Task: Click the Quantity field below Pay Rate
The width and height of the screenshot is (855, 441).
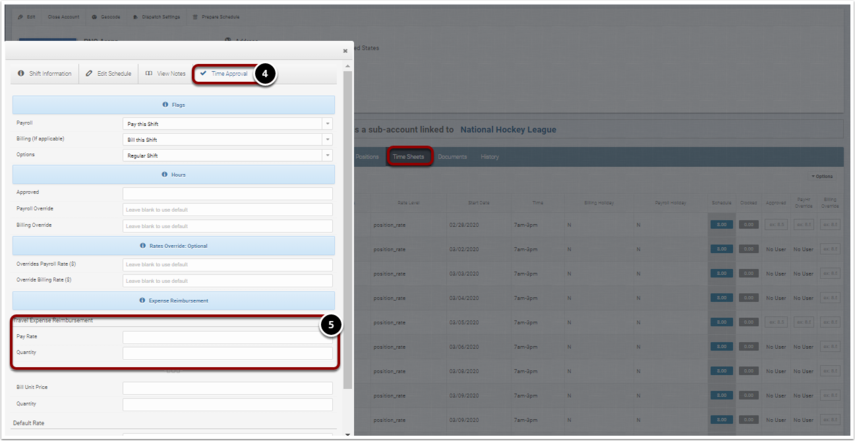Action: tap(227, 353)
